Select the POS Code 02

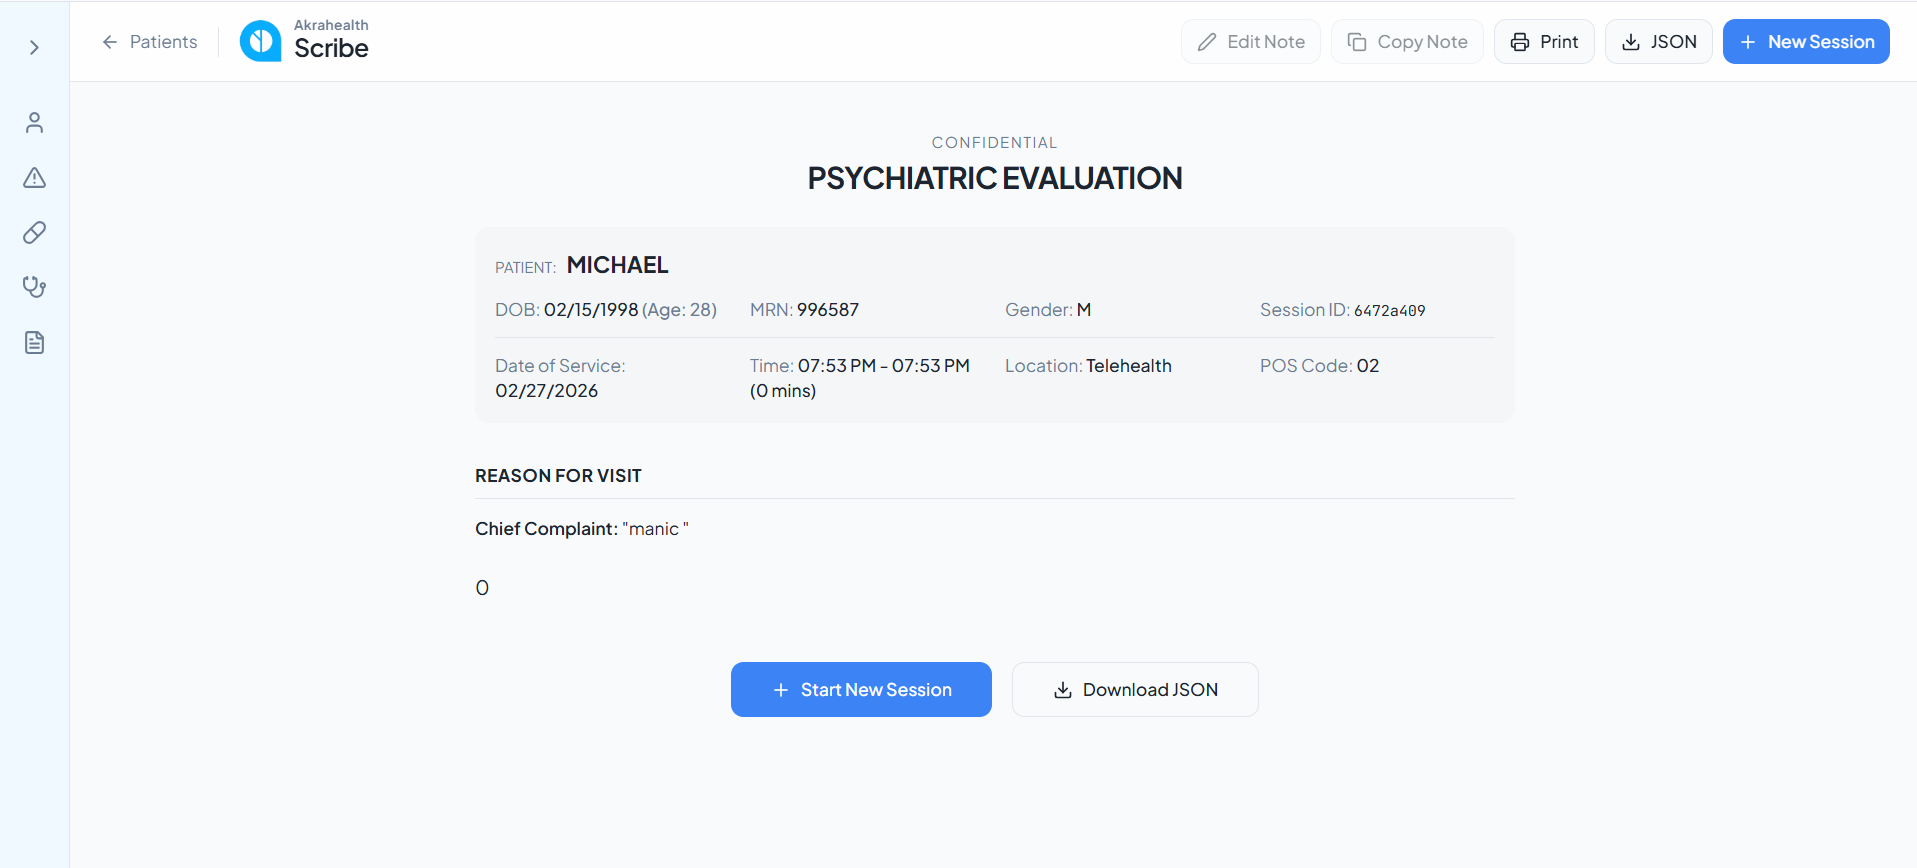1368,366
